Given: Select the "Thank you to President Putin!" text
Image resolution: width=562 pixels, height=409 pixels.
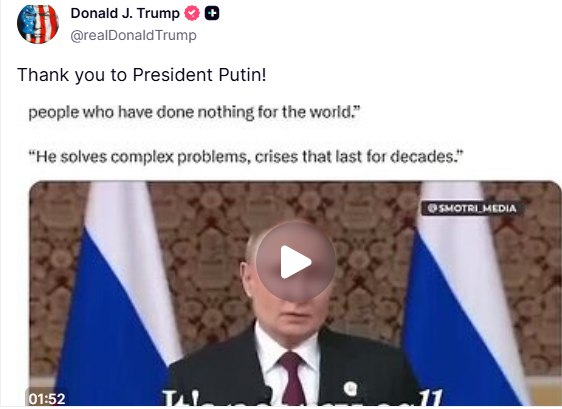Looking at the screenshot, I should 142,75.
